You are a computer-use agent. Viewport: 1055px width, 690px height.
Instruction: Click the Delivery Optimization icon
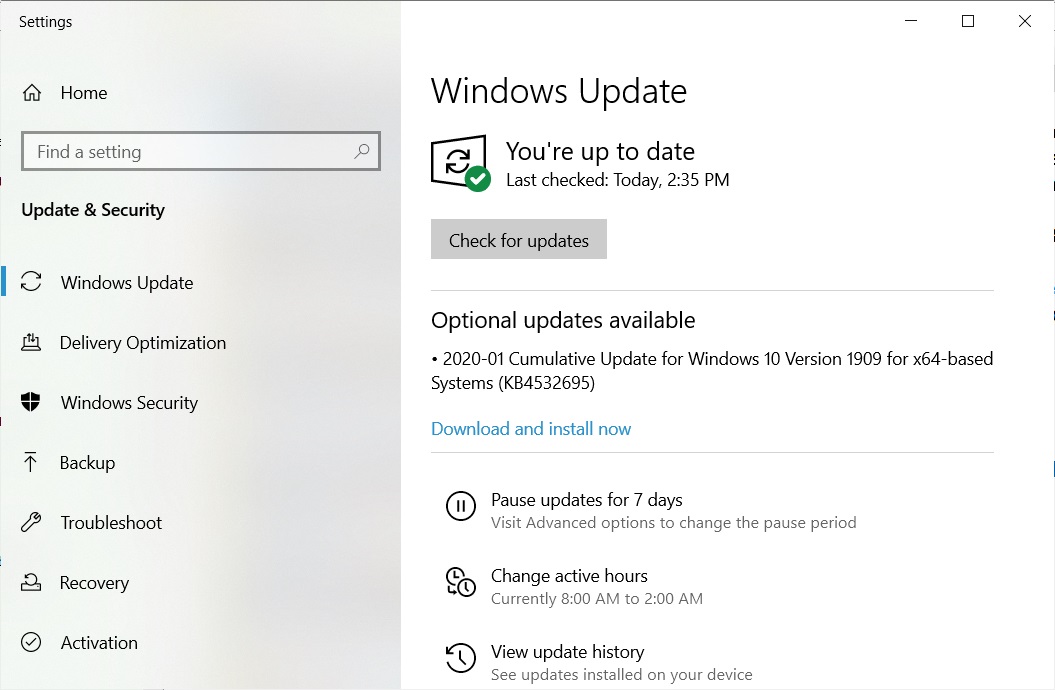click(31, 342)
